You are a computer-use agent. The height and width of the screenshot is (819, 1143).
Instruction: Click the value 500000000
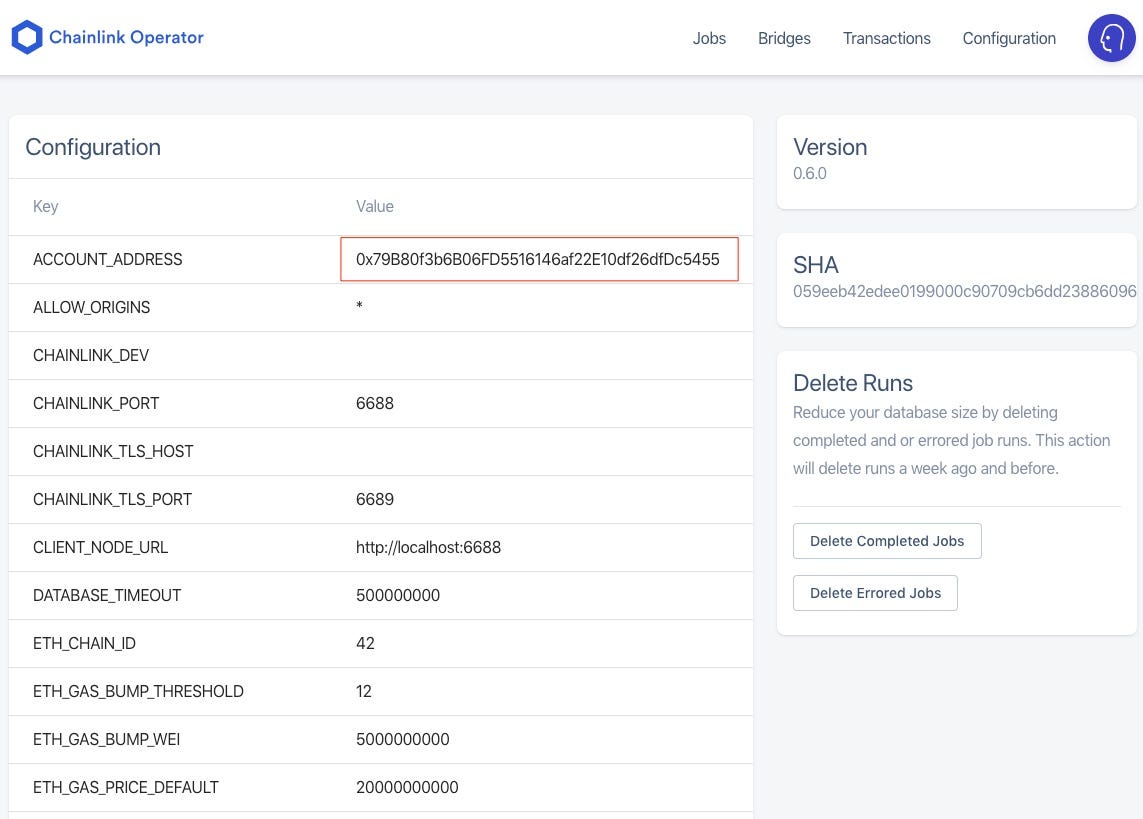click(x=398, y=595)
